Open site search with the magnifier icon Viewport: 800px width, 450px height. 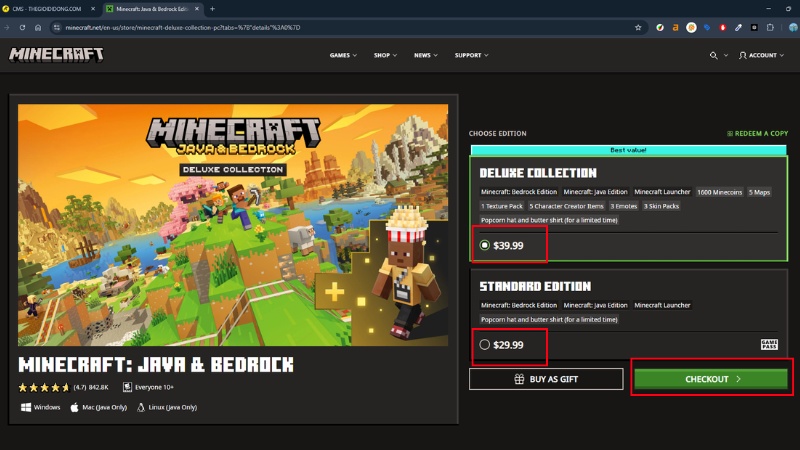(714, 55)
